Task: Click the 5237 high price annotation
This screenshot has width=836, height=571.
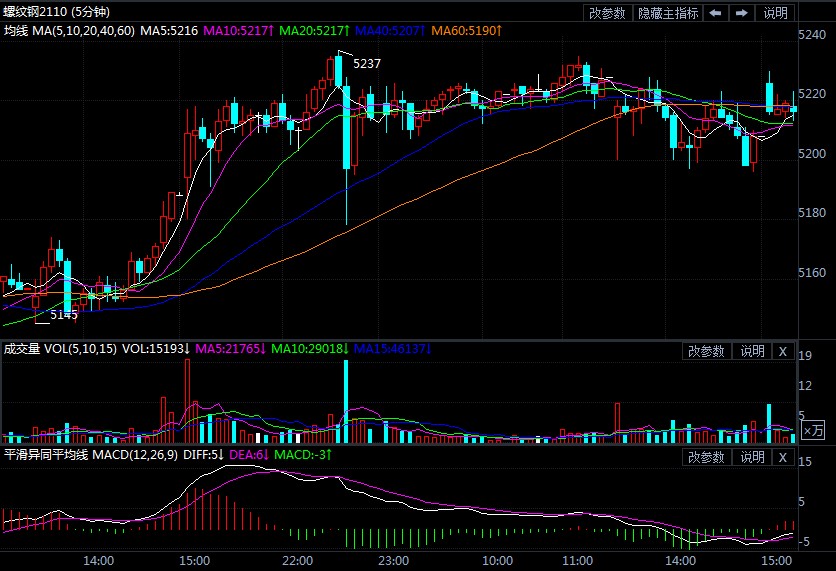Action: (x=368, y=62)
